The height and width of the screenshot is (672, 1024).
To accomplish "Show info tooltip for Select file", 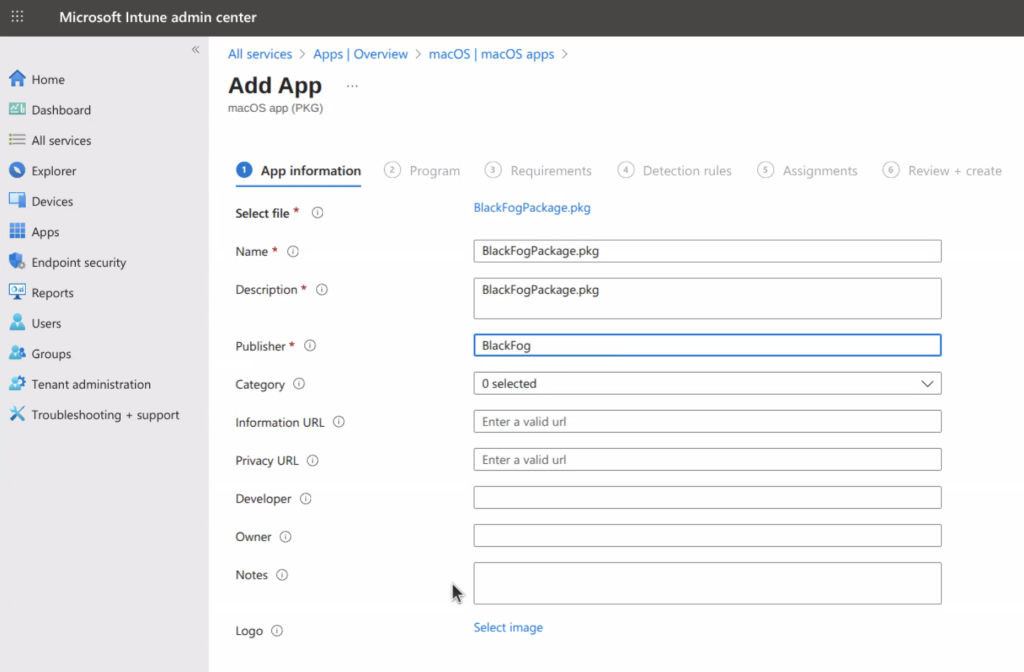I will 317,213.
